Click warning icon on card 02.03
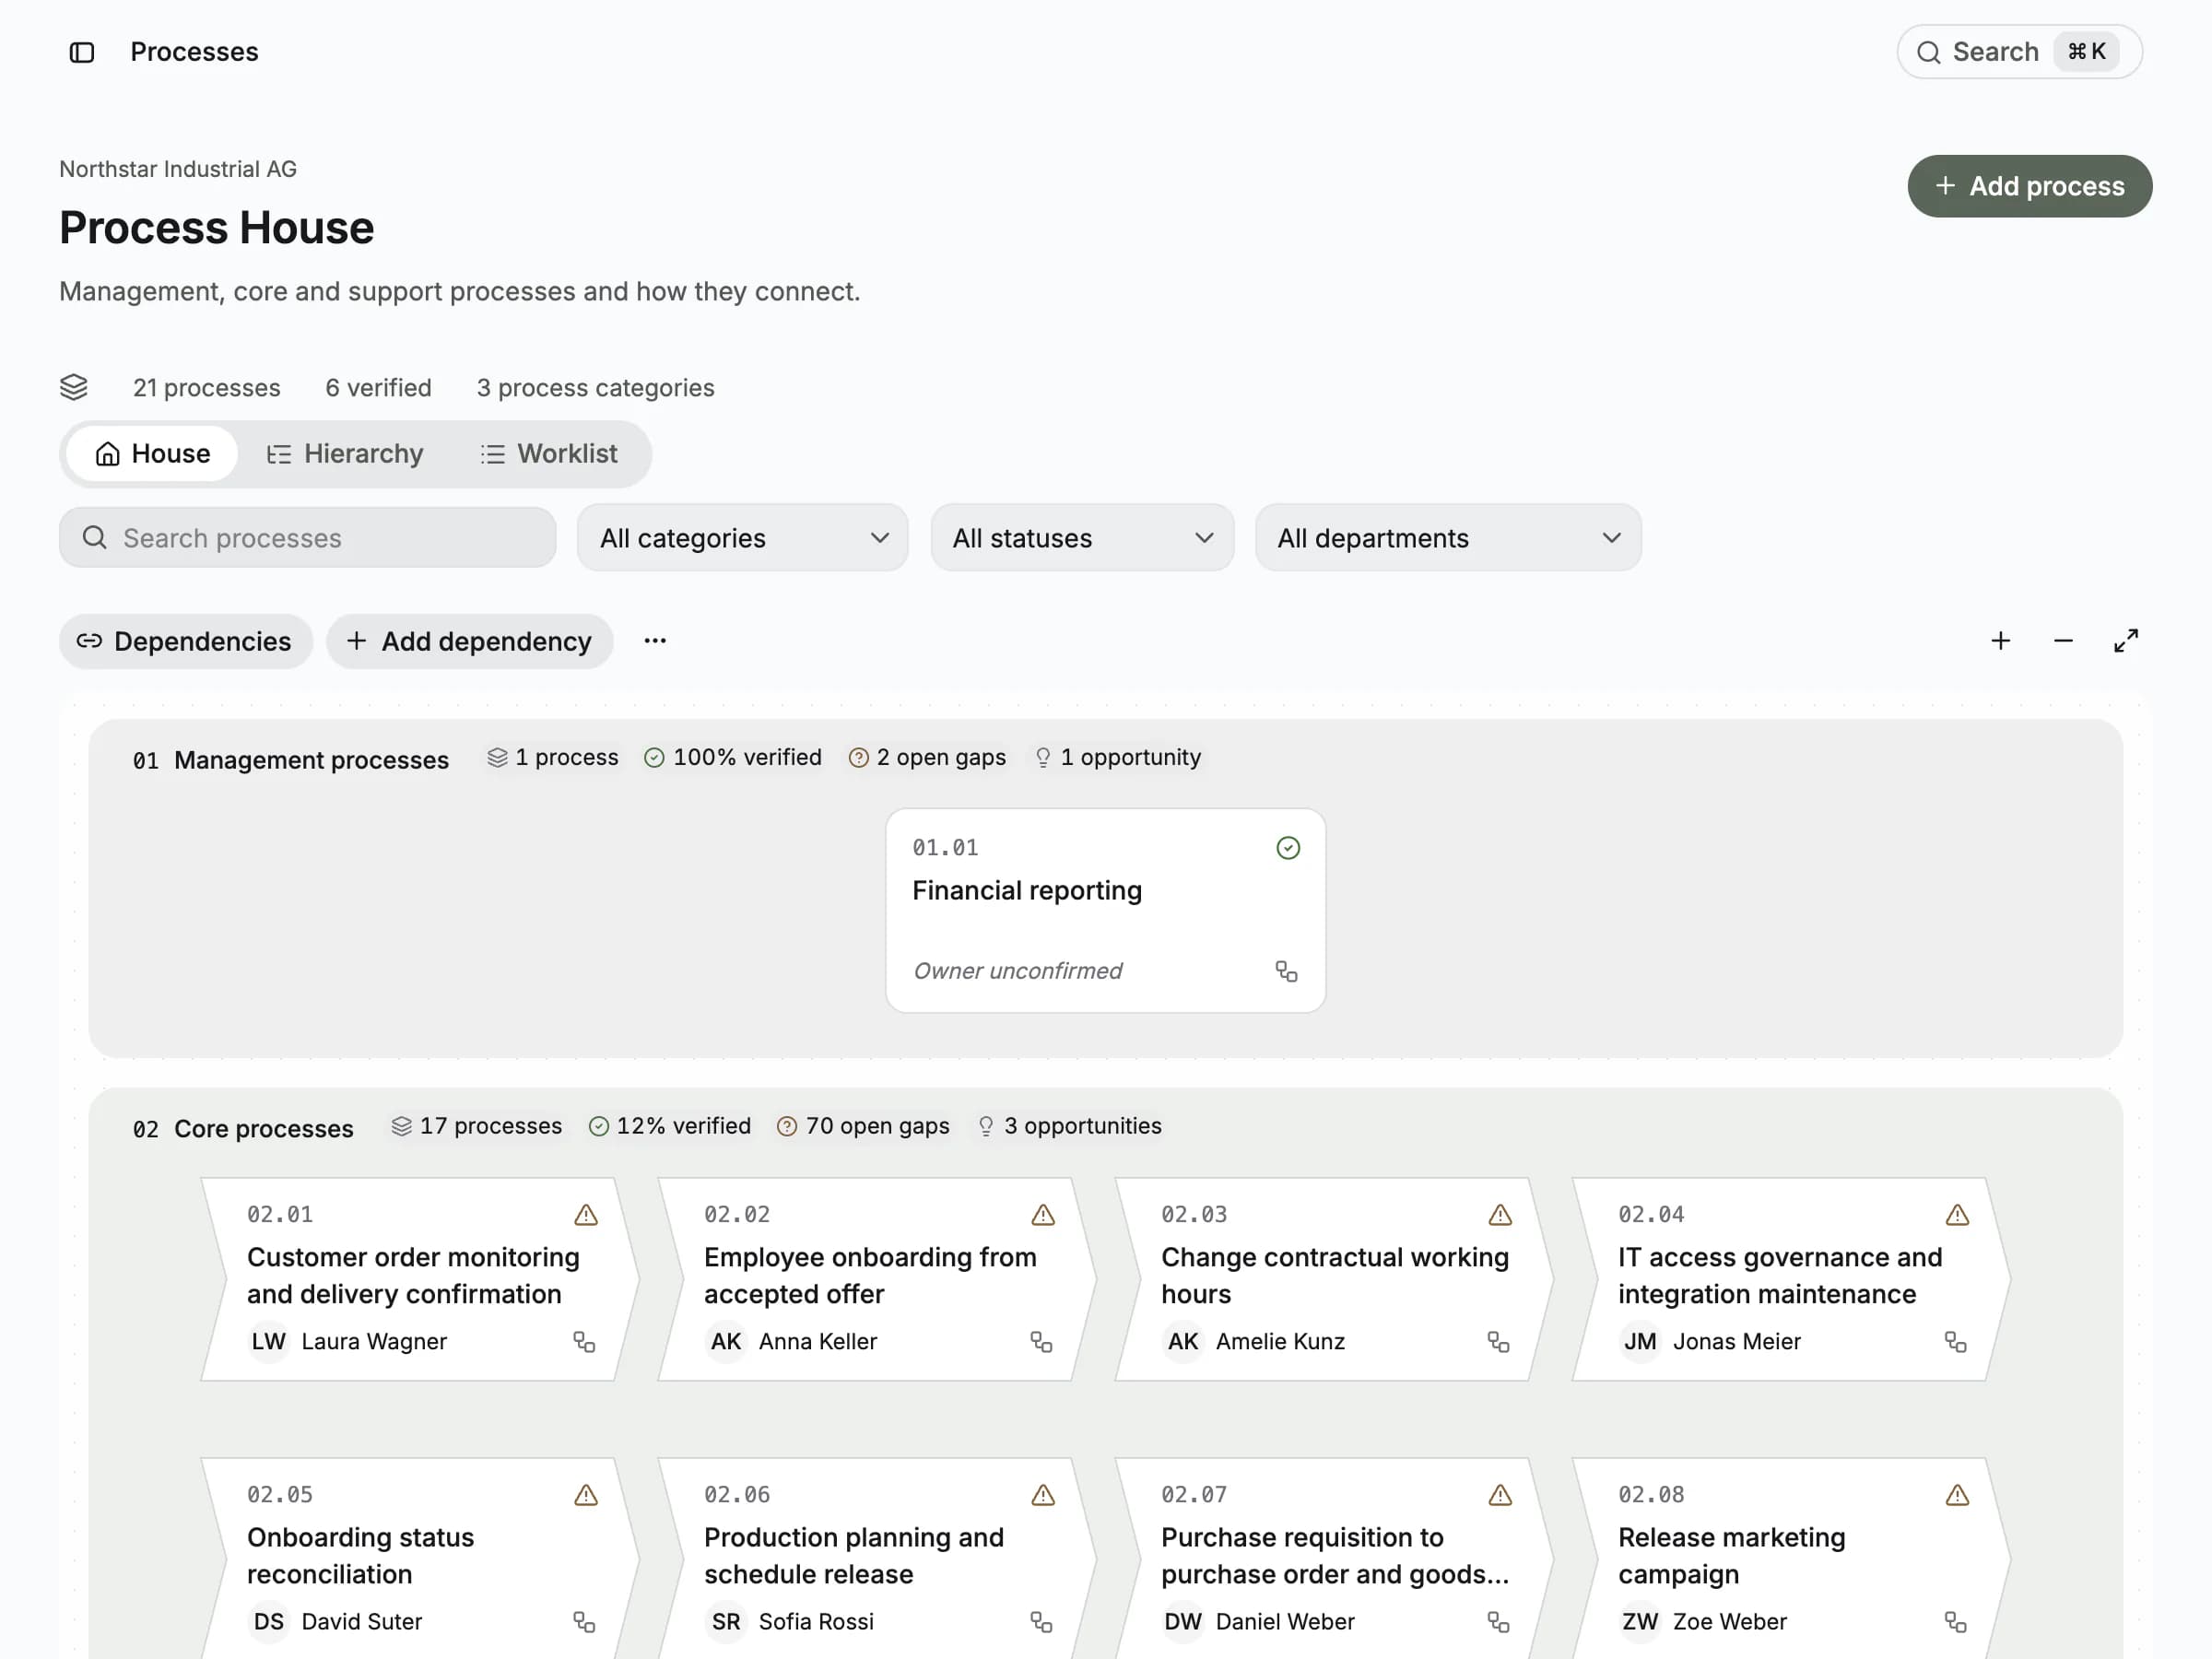Image resolution: width=2212 pixels, height=1659 pixels. click(x=1500, y=1215)
